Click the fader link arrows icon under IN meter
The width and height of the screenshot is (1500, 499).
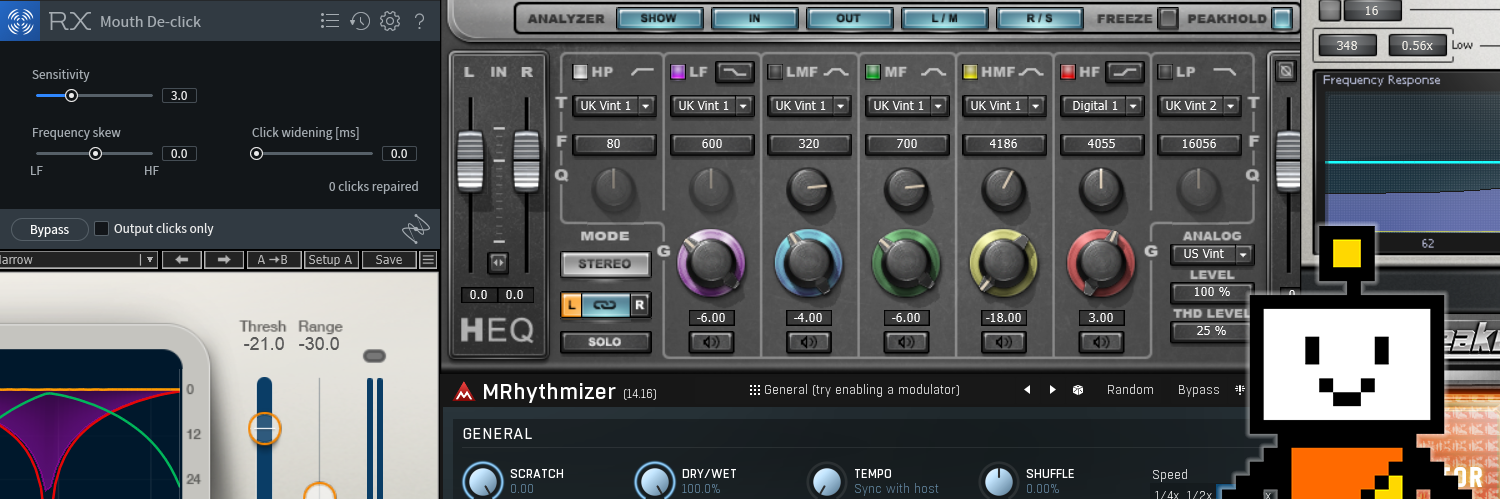click(x=498, y=263)
